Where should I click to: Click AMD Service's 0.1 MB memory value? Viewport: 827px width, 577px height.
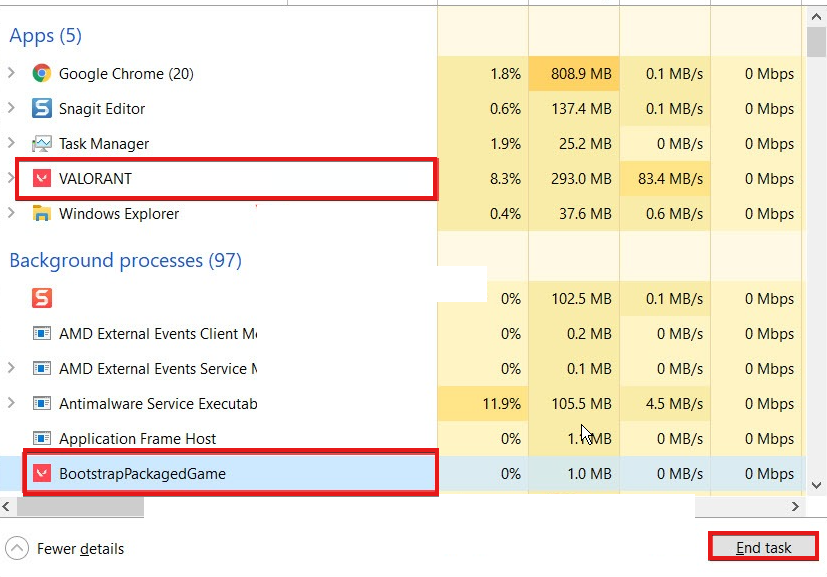(589, 369)
